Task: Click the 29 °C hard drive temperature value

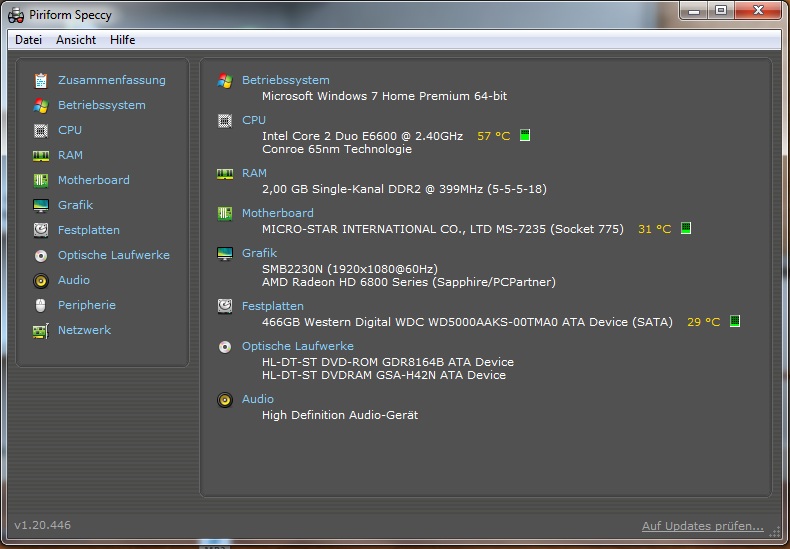Action: (703, 322)
